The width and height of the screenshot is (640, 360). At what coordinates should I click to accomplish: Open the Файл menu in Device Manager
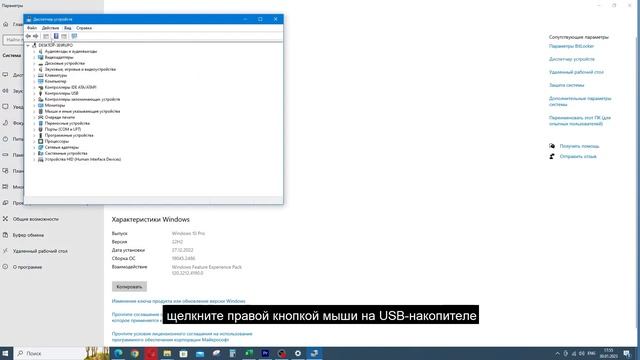point(32,28)
